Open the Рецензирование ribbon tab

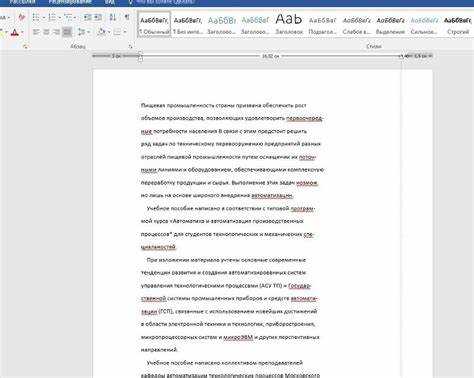pos(70,2)
